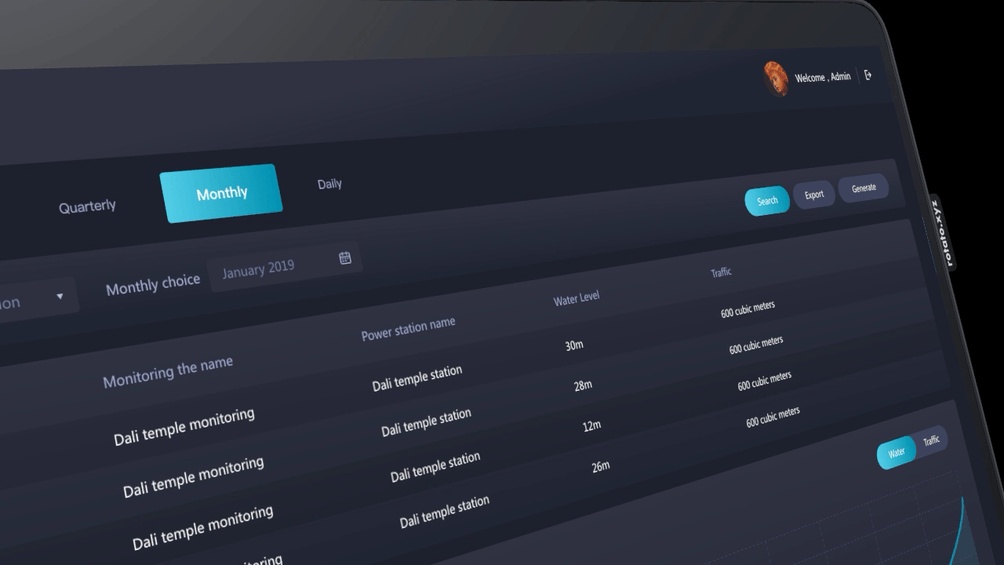The height and width of the screenshot is (565, 1004).
Task: Click the 26m water level cell
Action: point(601,466)
